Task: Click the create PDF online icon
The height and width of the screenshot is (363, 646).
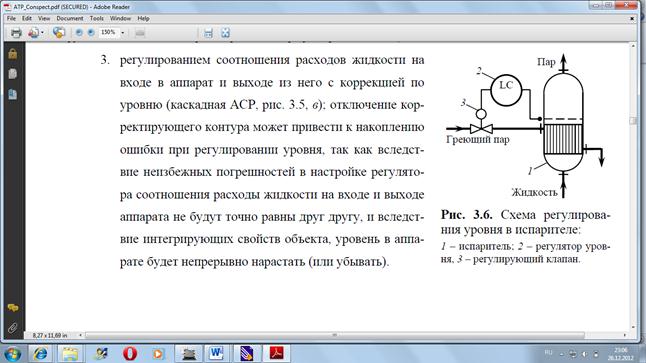Action: coord(33,33)
